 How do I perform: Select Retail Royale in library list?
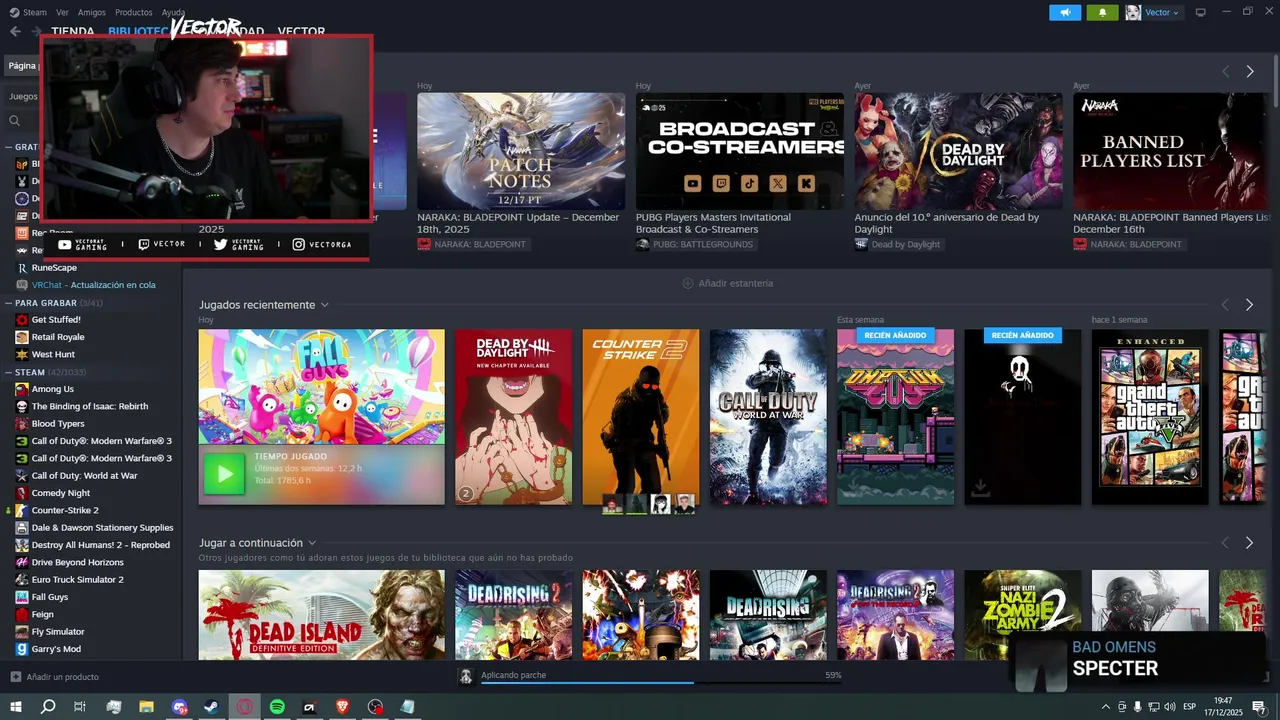click(58, 337)
